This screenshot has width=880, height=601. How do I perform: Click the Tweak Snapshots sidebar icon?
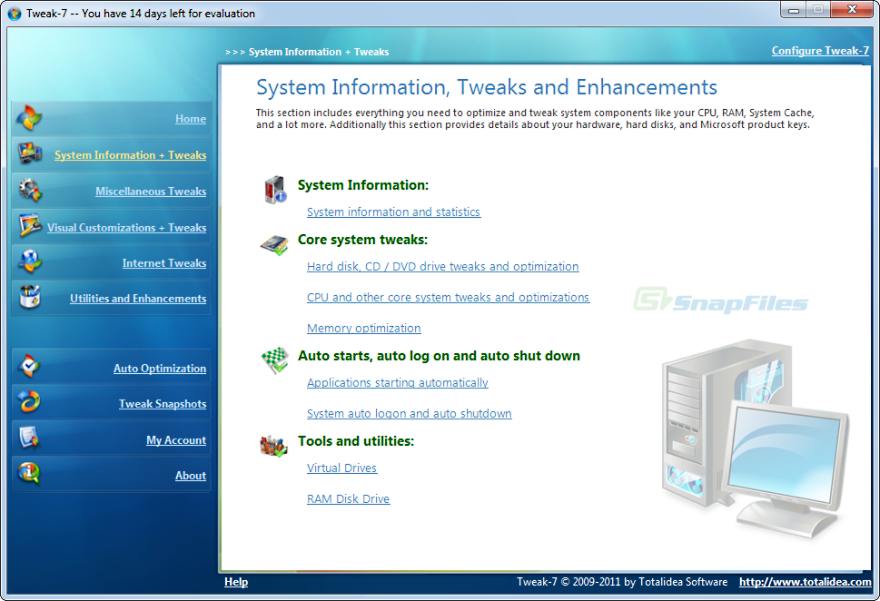tap(29, 401)
